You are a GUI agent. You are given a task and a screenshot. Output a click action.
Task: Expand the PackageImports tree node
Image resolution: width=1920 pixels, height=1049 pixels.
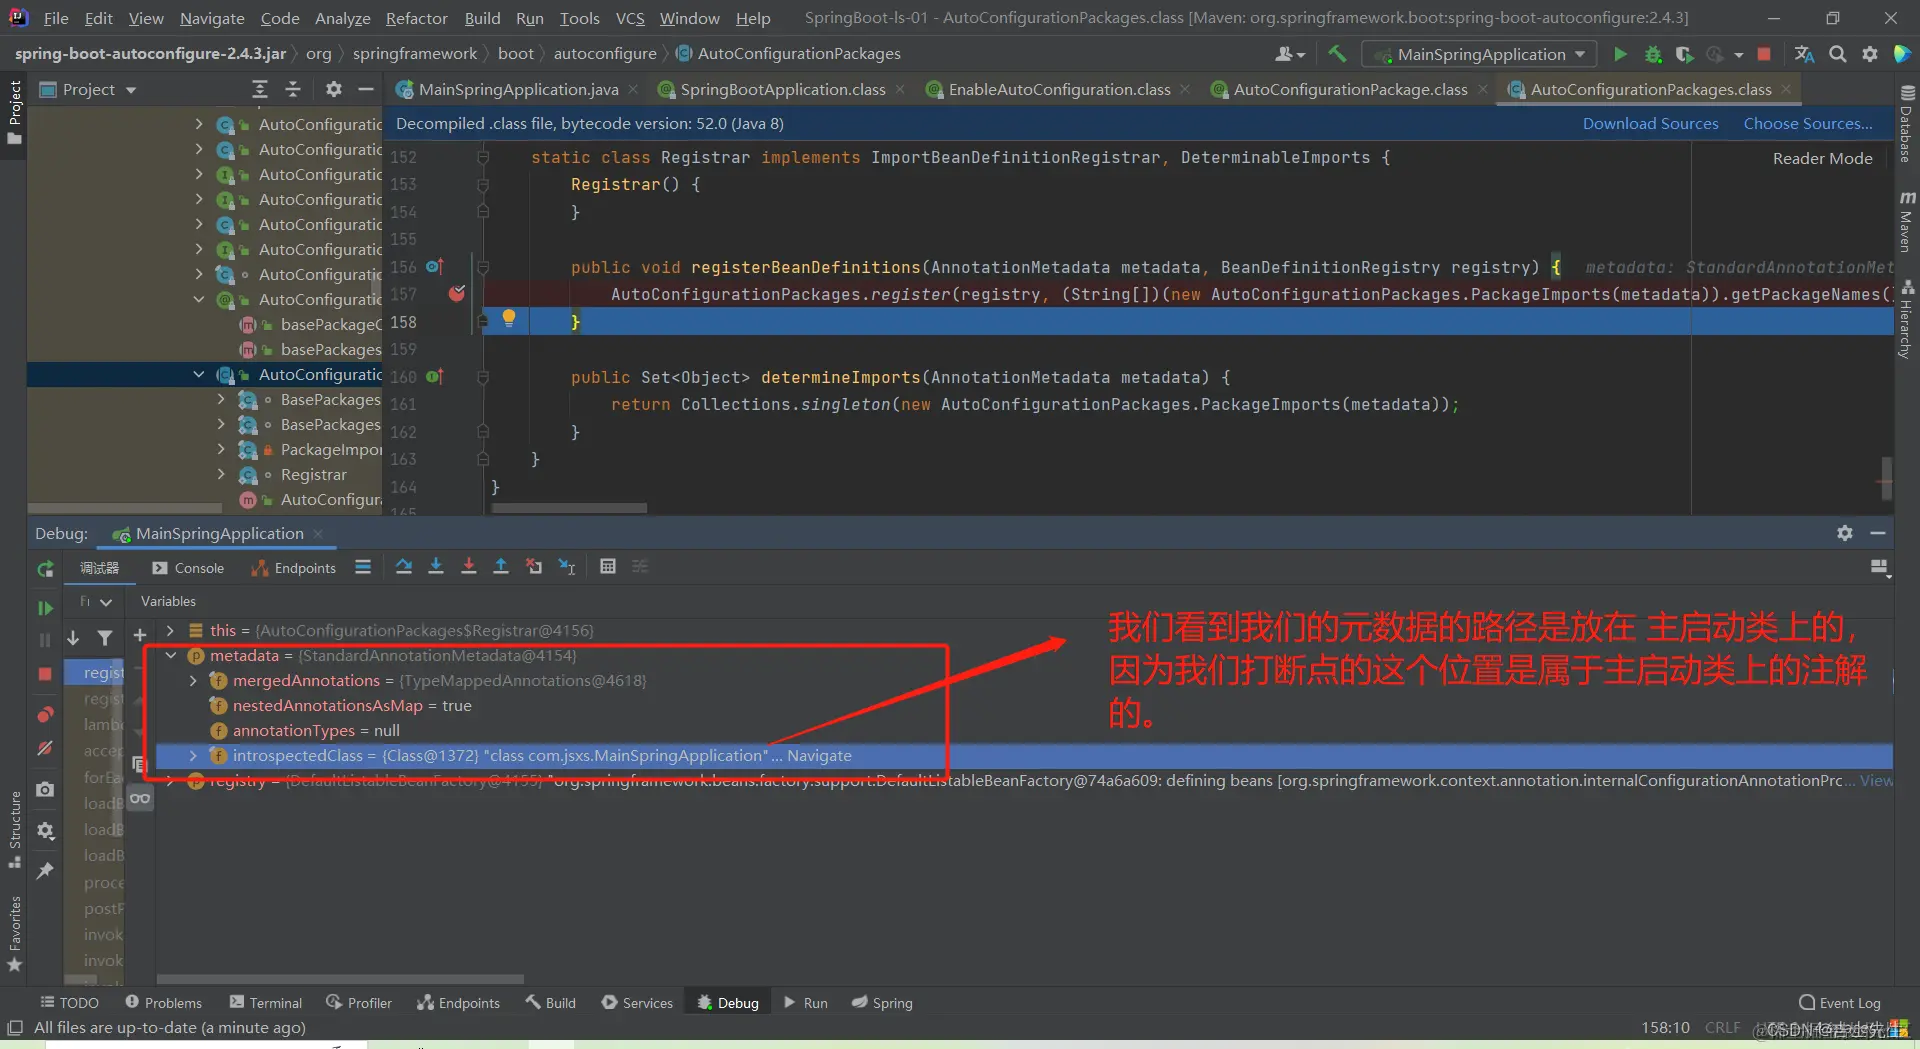click(x=221, y=450)
